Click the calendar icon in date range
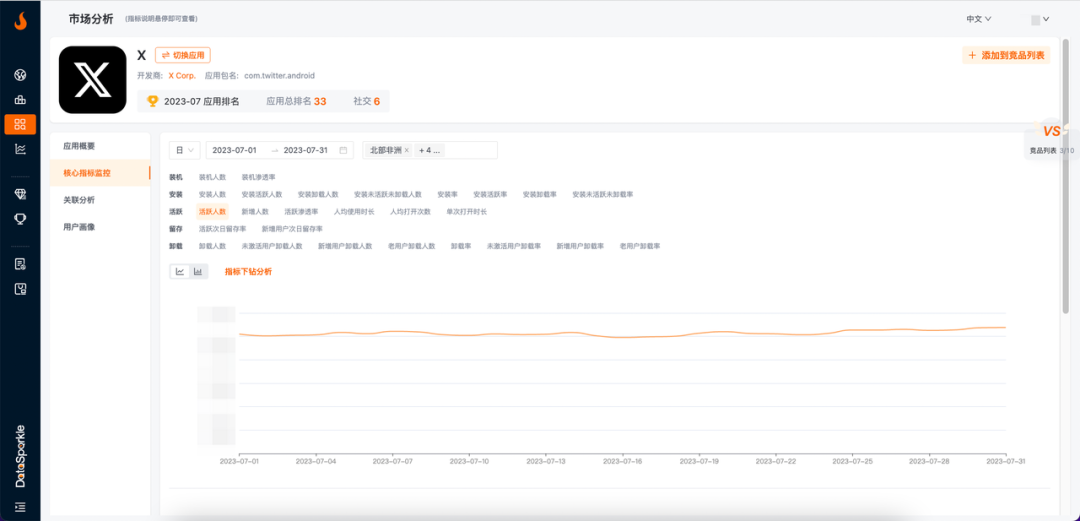Image resolution: width=1080 pixels, height=521 pixels. click(344, 150)
